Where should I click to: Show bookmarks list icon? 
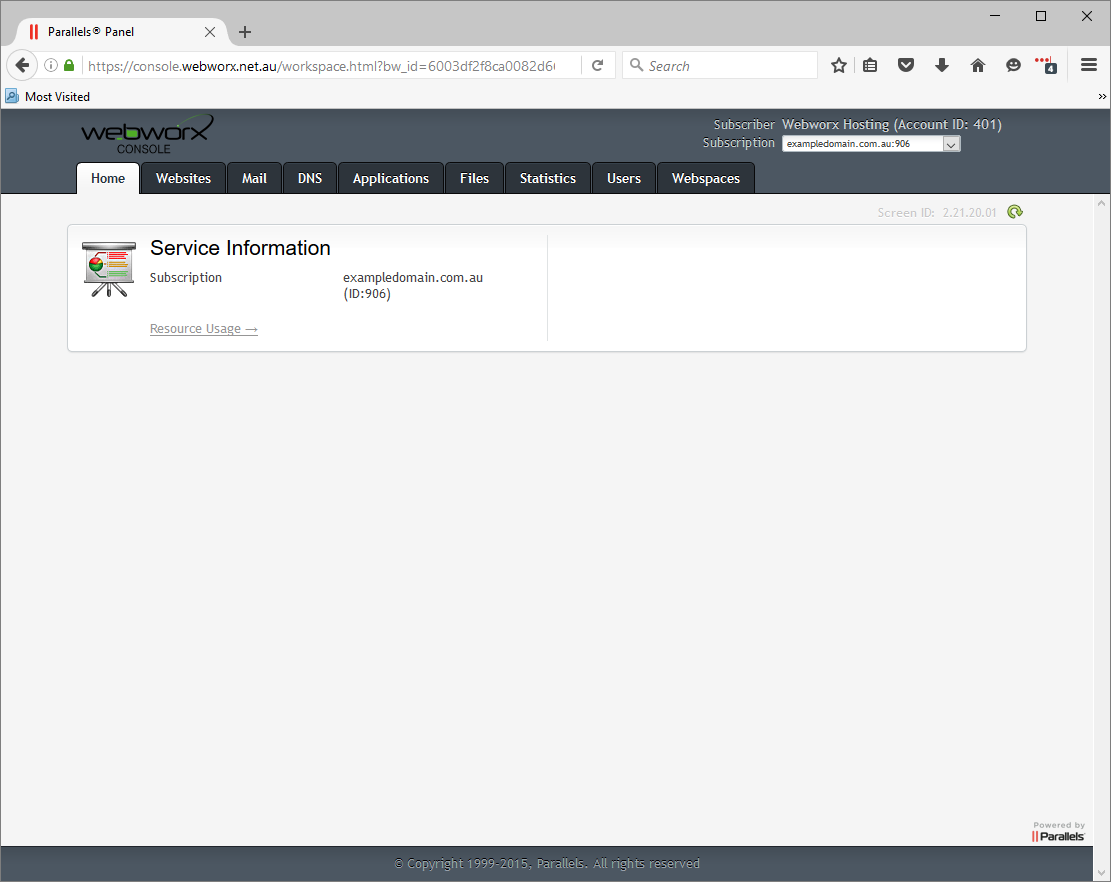[x=870, y=66]
